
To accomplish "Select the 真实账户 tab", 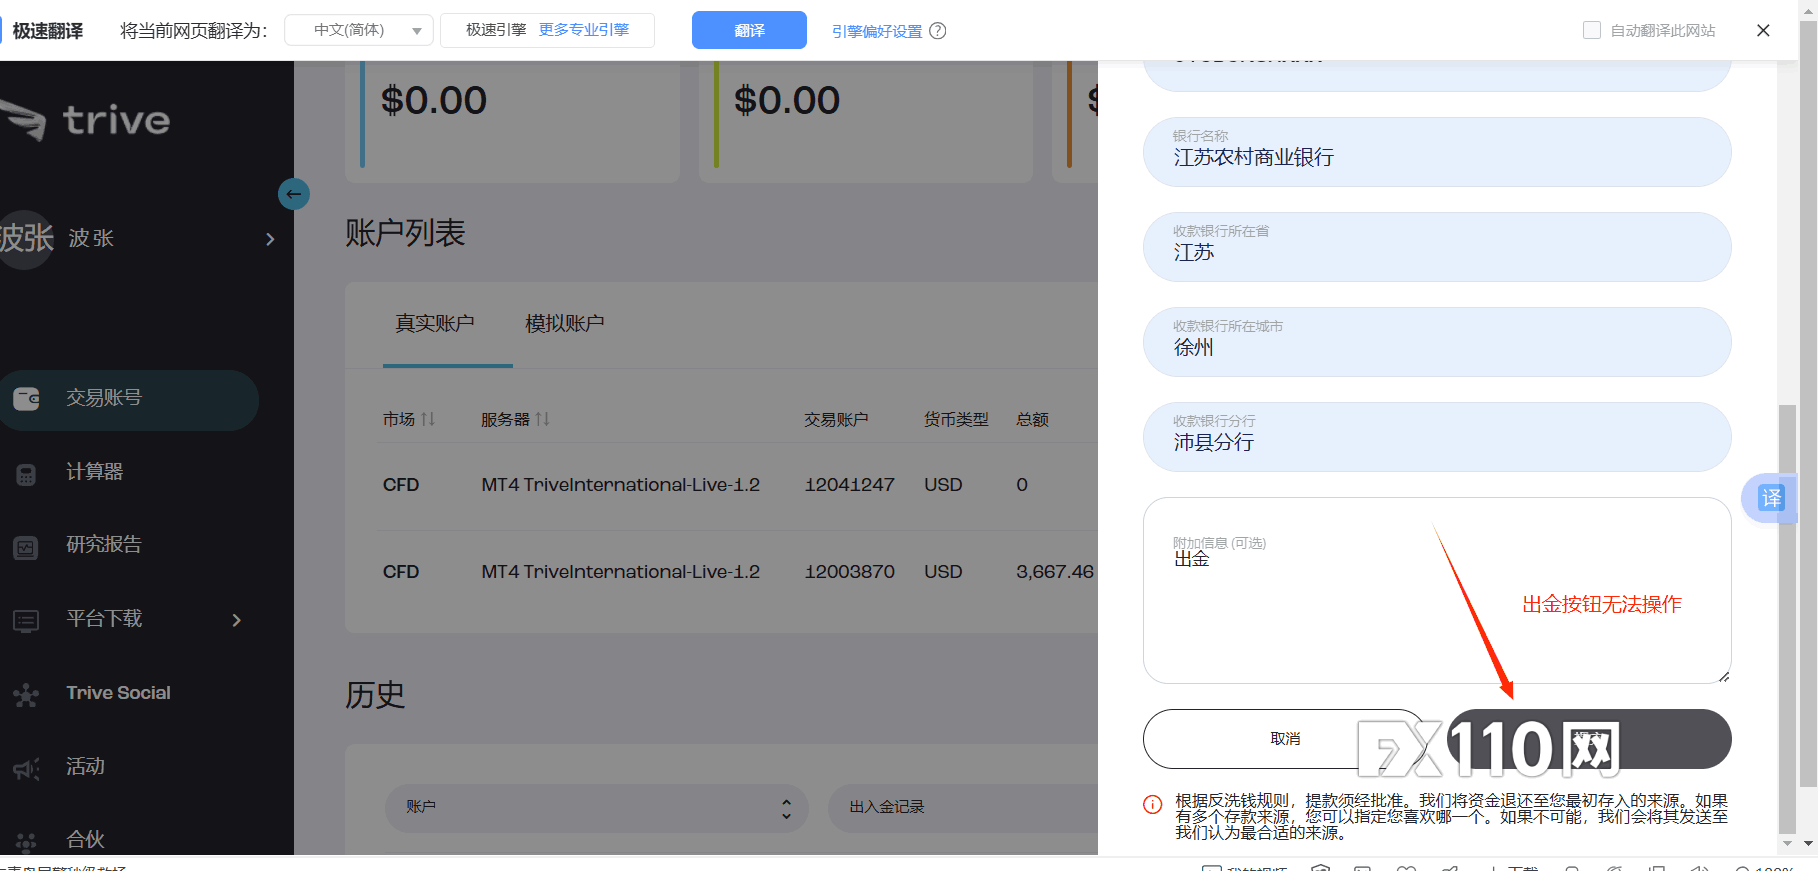I will 434,324.
